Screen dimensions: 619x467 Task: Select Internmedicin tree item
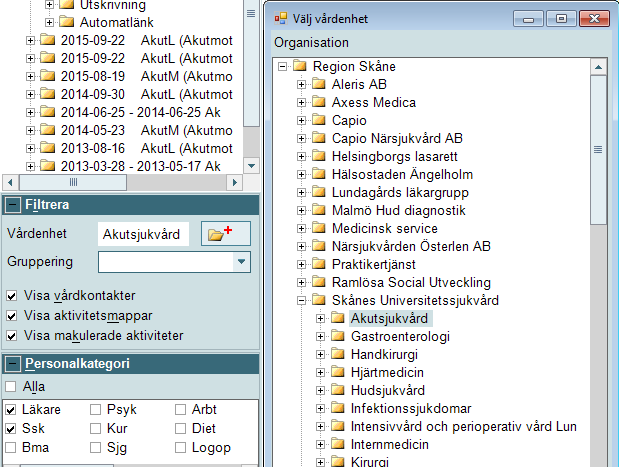point(390,444)
